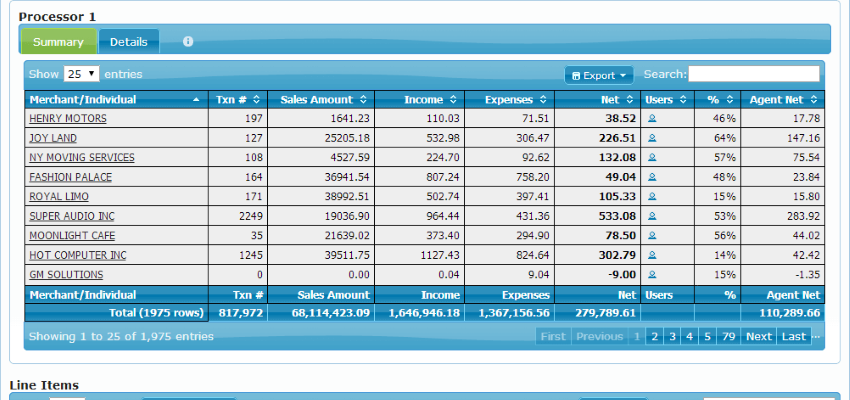Viewport: 850px width, 400px height.
Task: Click the Last page button
Action: coord(794,336)
